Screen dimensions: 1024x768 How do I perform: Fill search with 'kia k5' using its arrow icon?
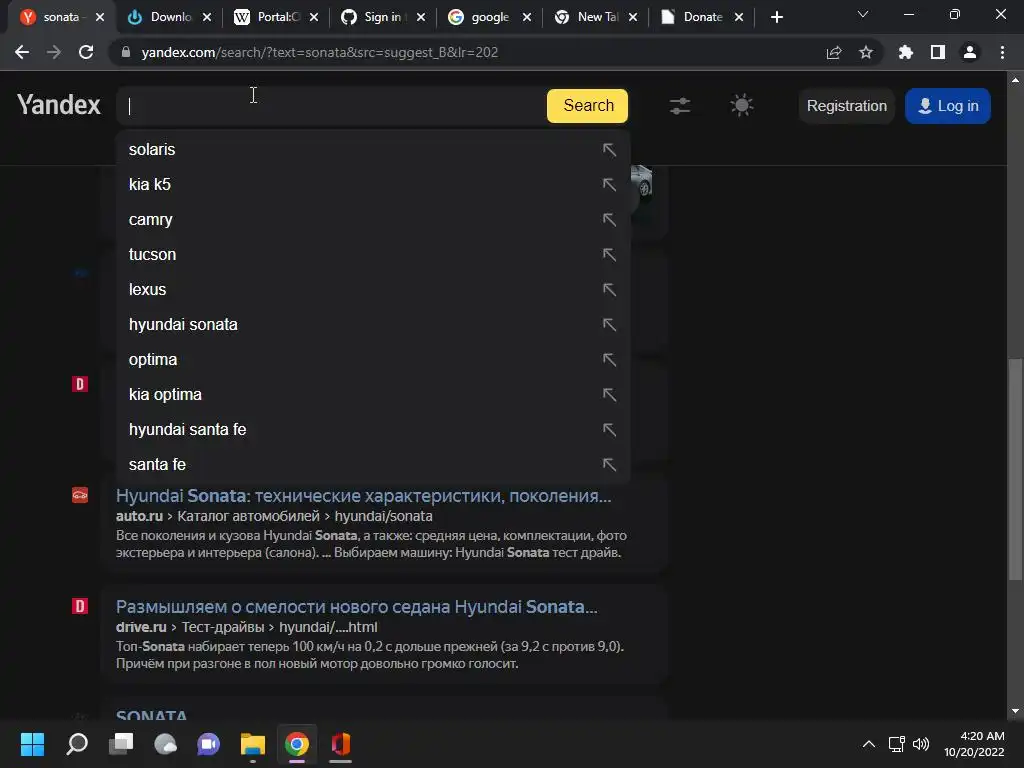[609, 185]
